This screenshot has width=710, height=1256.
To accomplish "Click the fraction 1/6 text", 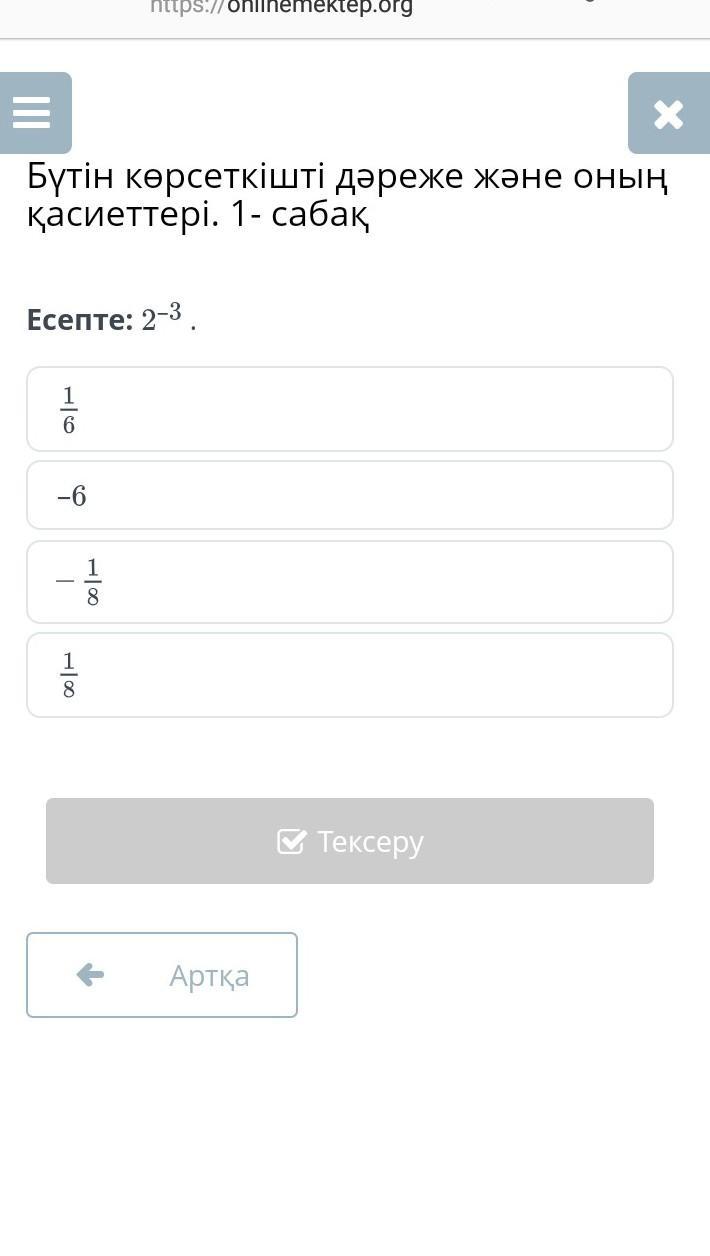I will pos(68,410).
